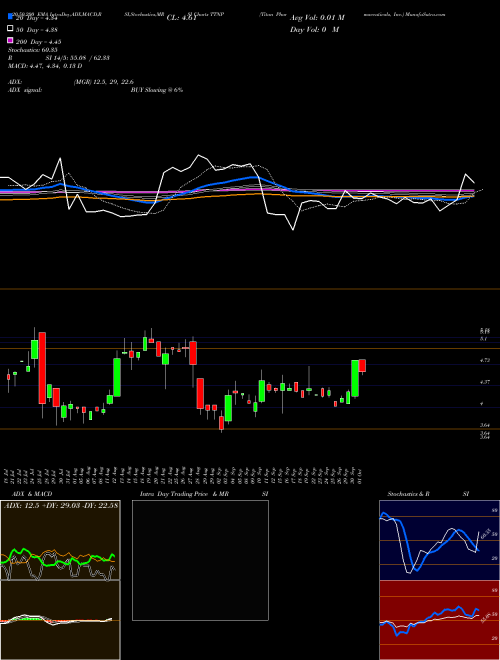The image size is (500, 660).
Task: Click the 4.37 price axis label
Action: (x=484, y=382)
